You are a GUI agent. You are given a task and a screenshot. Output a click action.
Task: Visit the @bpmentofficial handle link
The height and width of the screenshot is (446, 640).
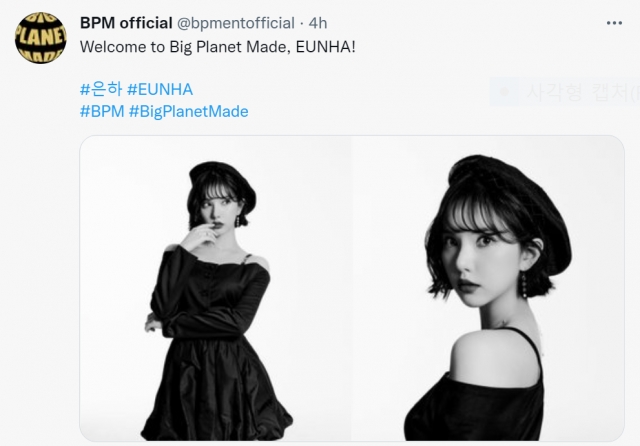click(236, 23)
